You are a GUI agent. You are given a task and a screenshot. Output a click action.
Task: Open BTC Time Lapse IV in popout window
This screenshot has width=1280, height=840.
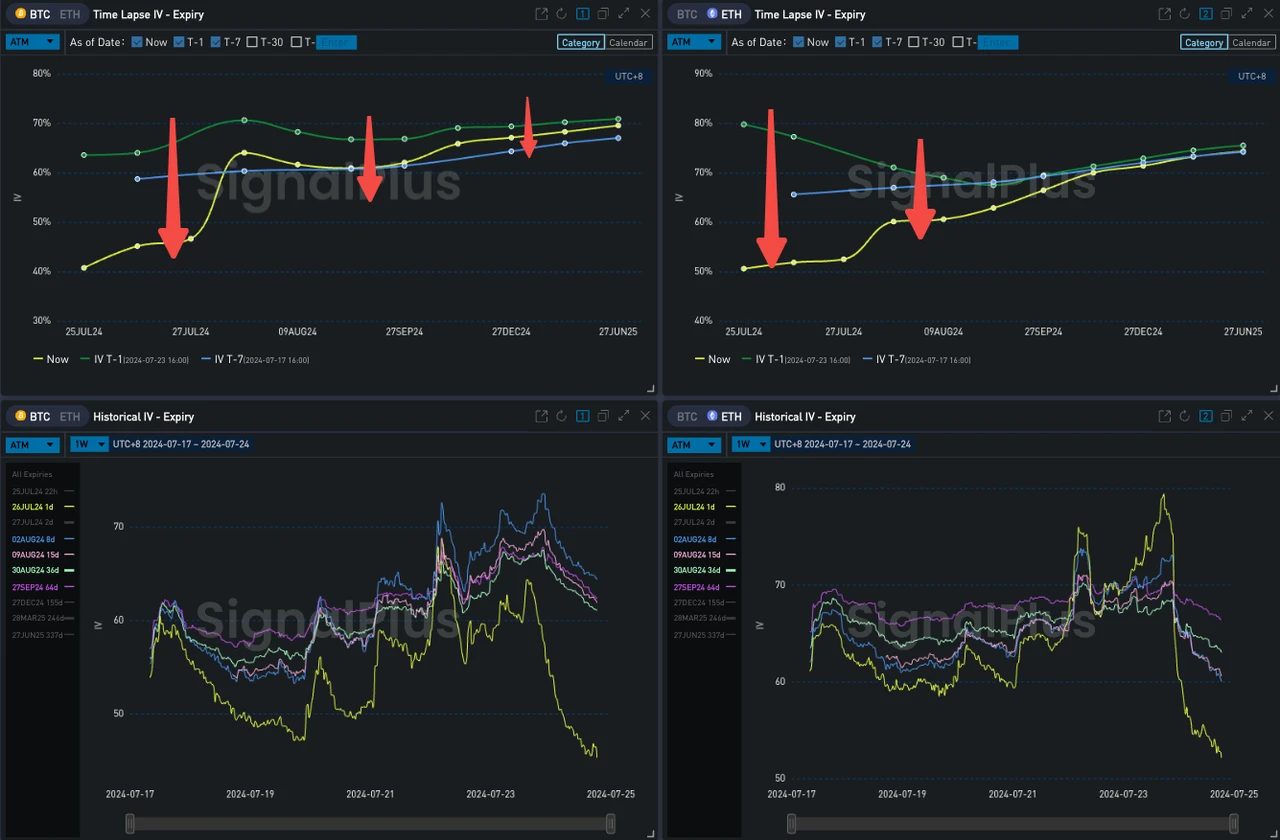coord(541,14)
